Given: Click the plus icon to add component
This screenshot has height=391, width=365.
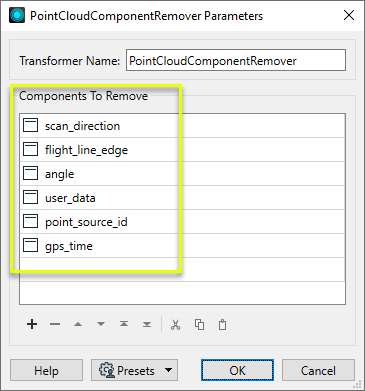Looking at the screenshot, I should click(x=32, y=324).
